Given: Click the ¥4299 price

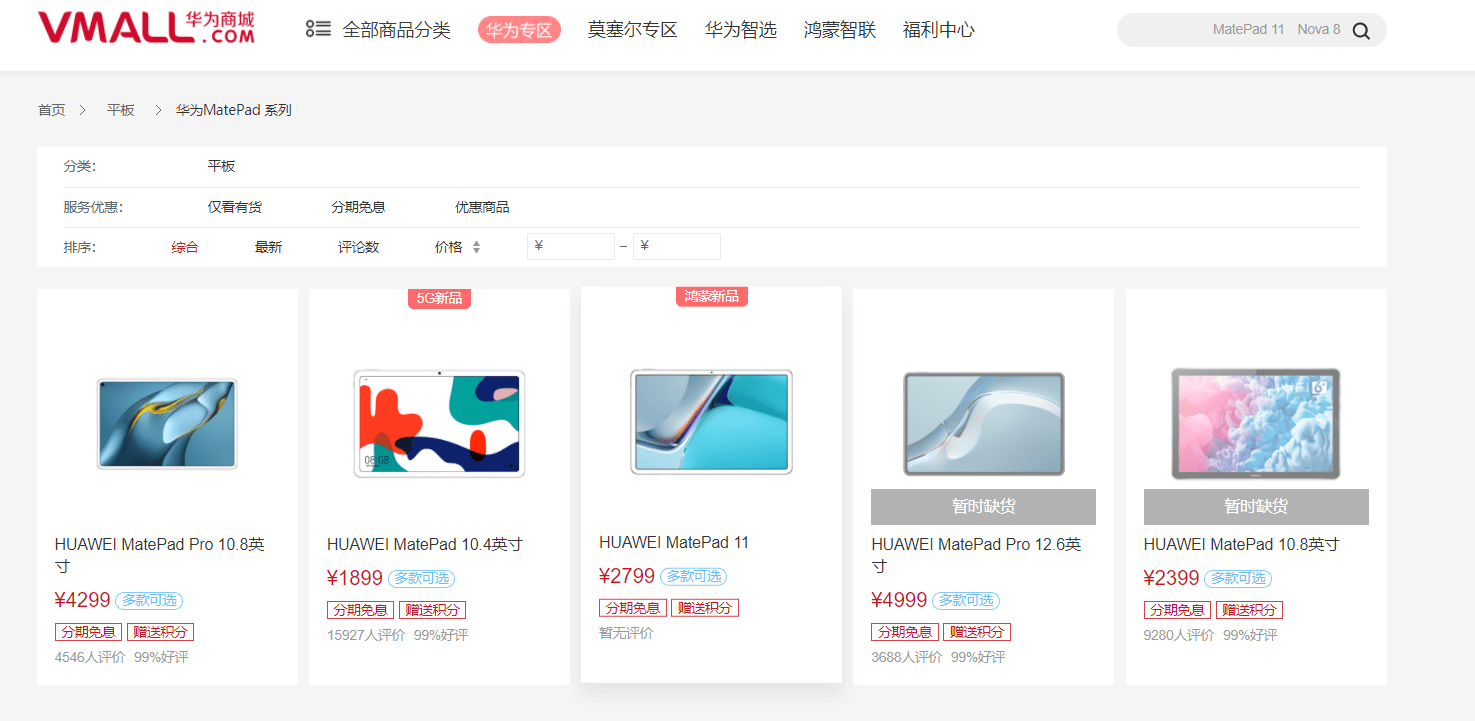Looking at the screenshot, I should point(82,600).
